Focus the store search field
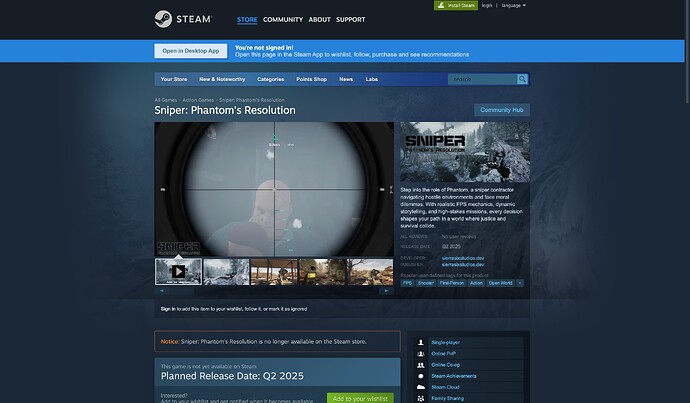The image size is (690, 403). [482, 79]
